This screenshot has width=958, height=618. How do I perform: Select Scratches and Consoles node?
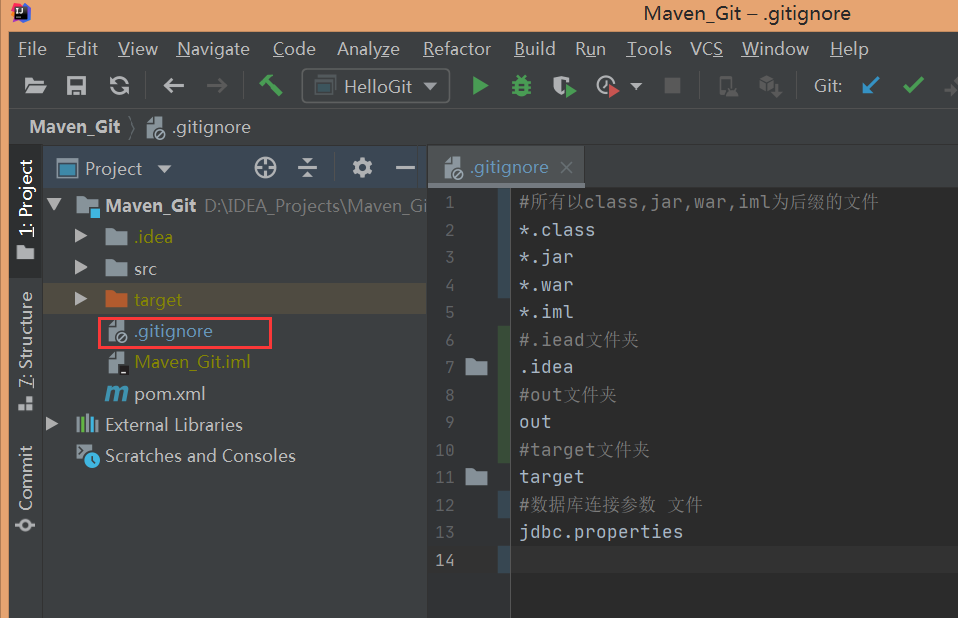pos(186,456)
